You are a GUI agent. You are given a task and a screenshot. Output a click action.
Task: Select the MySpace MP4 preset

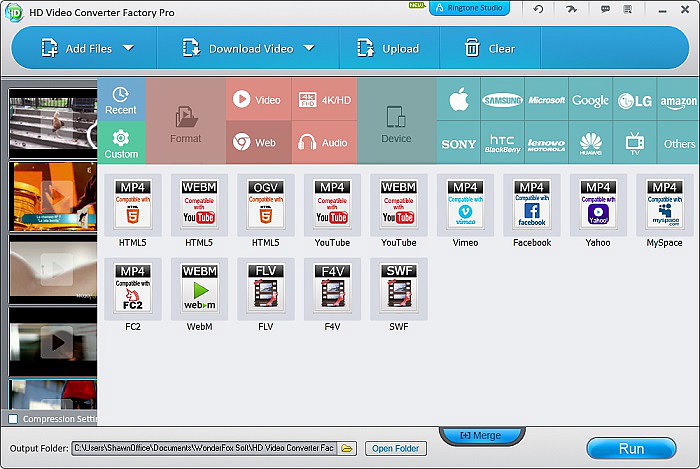pos(663,206)
